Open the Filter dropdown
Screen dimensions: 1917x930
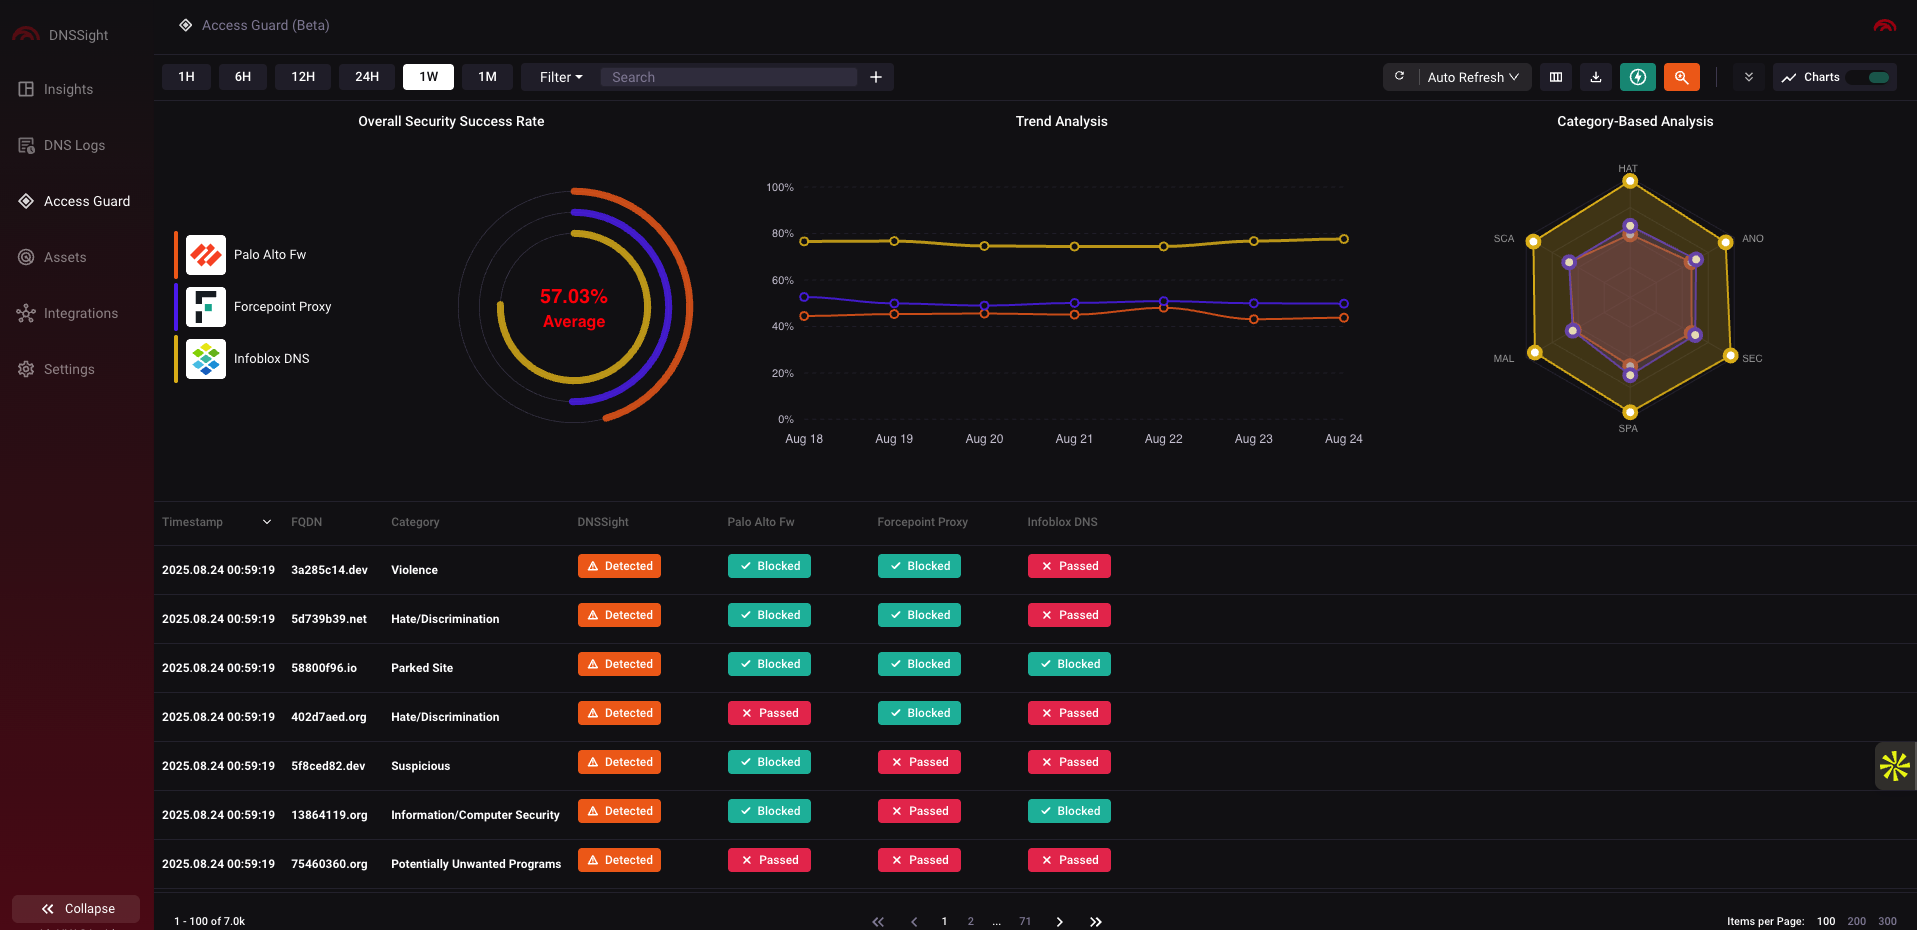[x=558, y=77]
